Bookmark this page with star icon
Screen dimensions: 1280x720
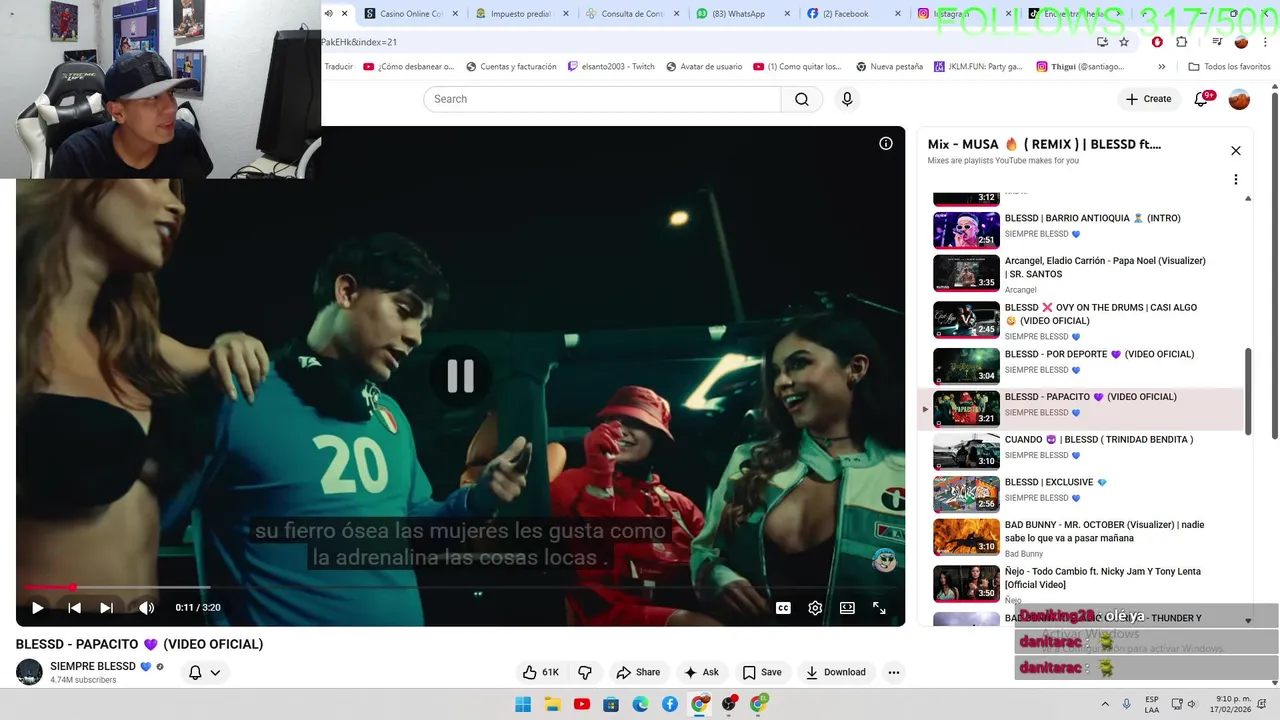[x=1124, y=42]
